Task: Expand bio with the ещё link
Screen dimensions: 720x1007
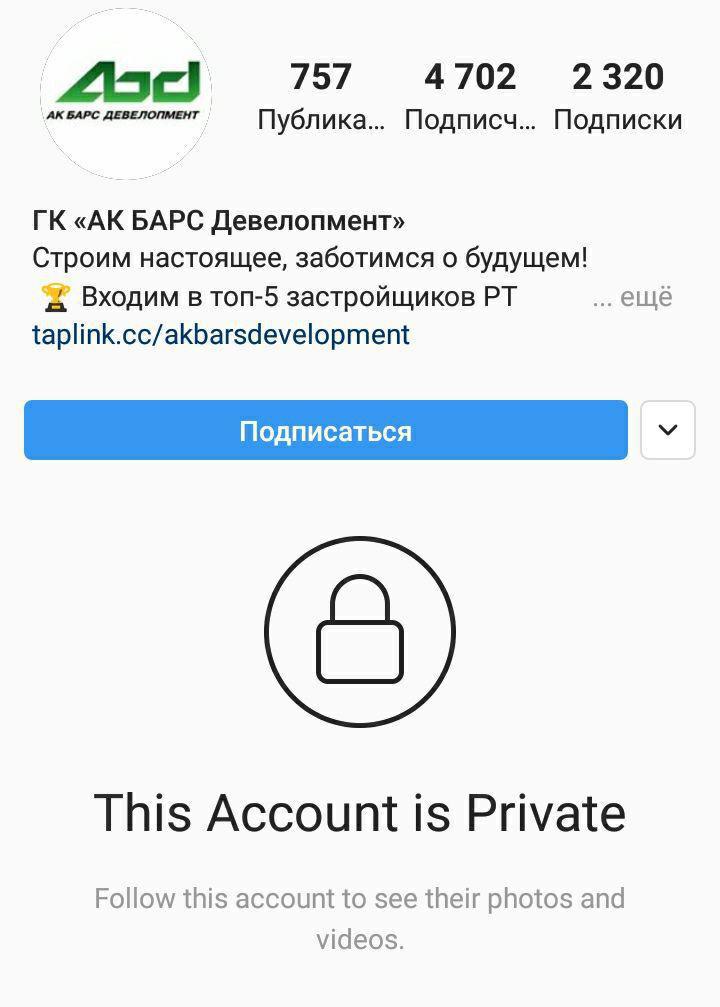Action: tap(633, 297)
